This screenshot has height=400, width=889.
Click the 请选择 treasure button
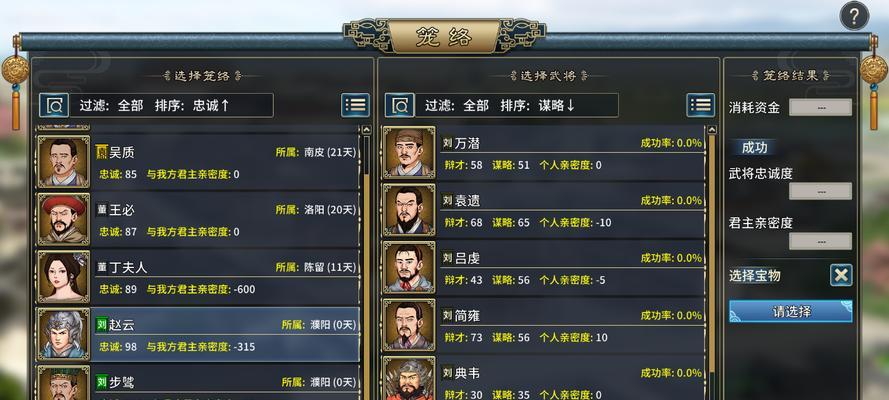(x=790, y=311)
